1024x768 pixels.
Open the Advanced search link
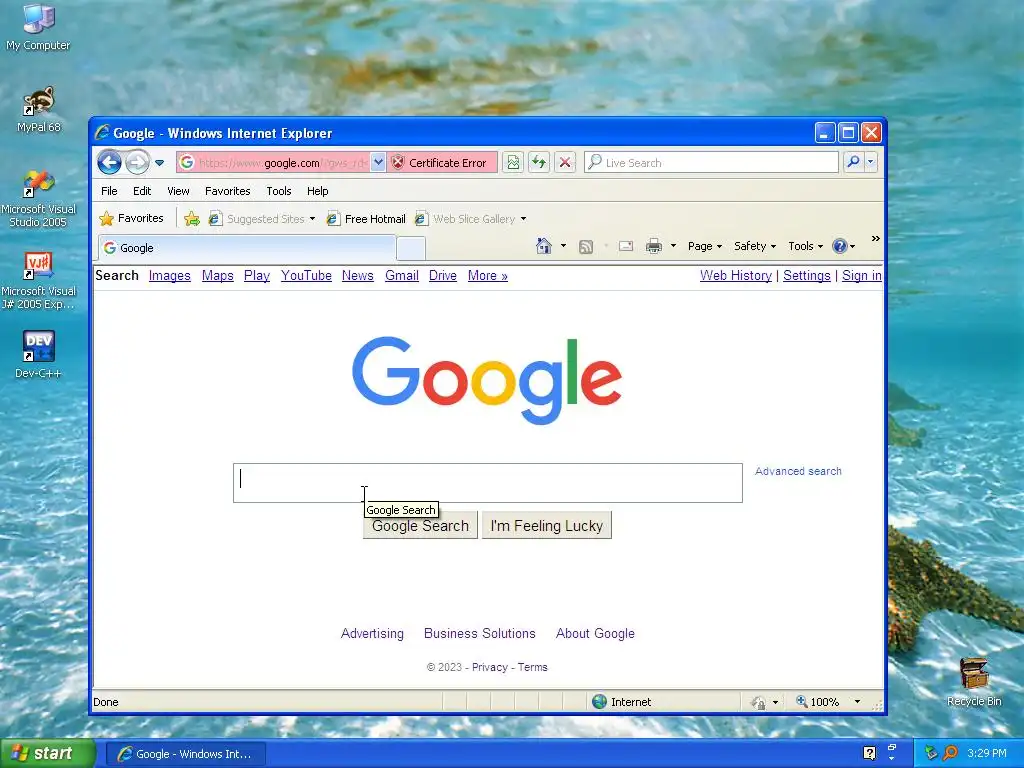(x=798, y=471)
